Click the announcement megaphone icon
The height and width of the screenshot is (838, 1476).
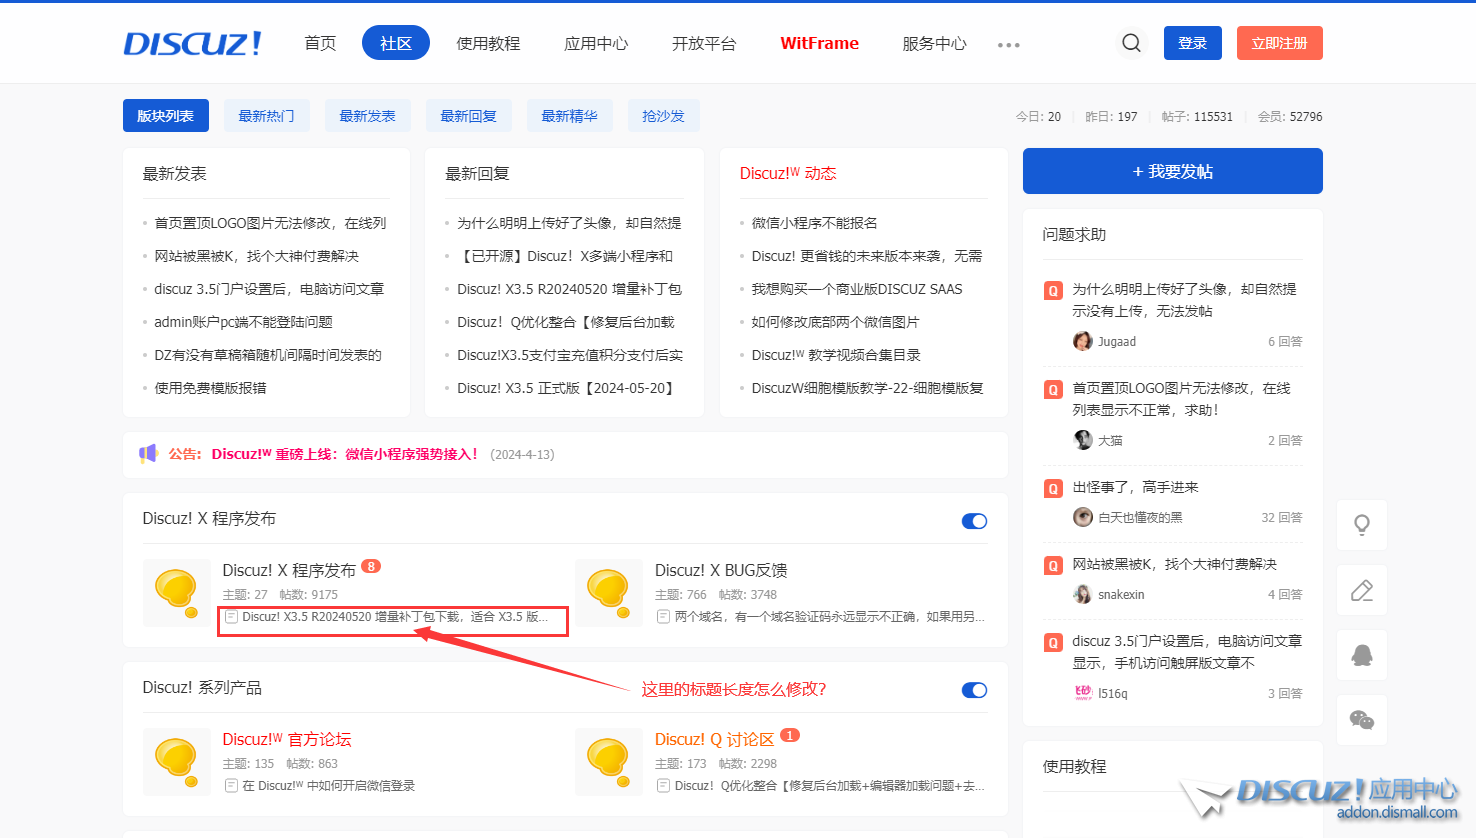148,454
